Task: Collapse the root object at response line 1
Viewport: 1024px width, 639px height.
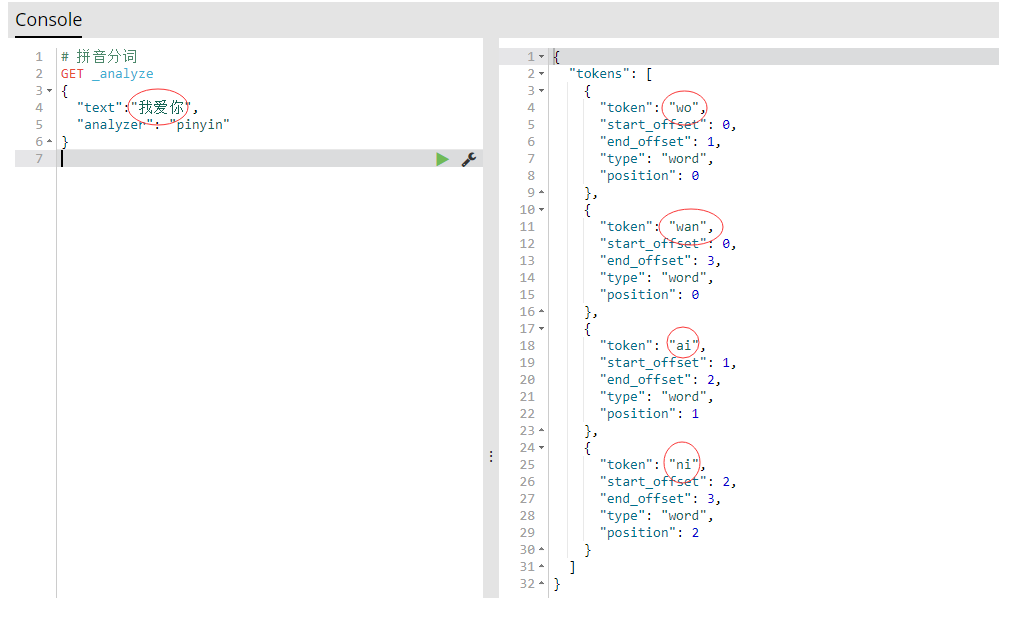Action: [541, 57]
